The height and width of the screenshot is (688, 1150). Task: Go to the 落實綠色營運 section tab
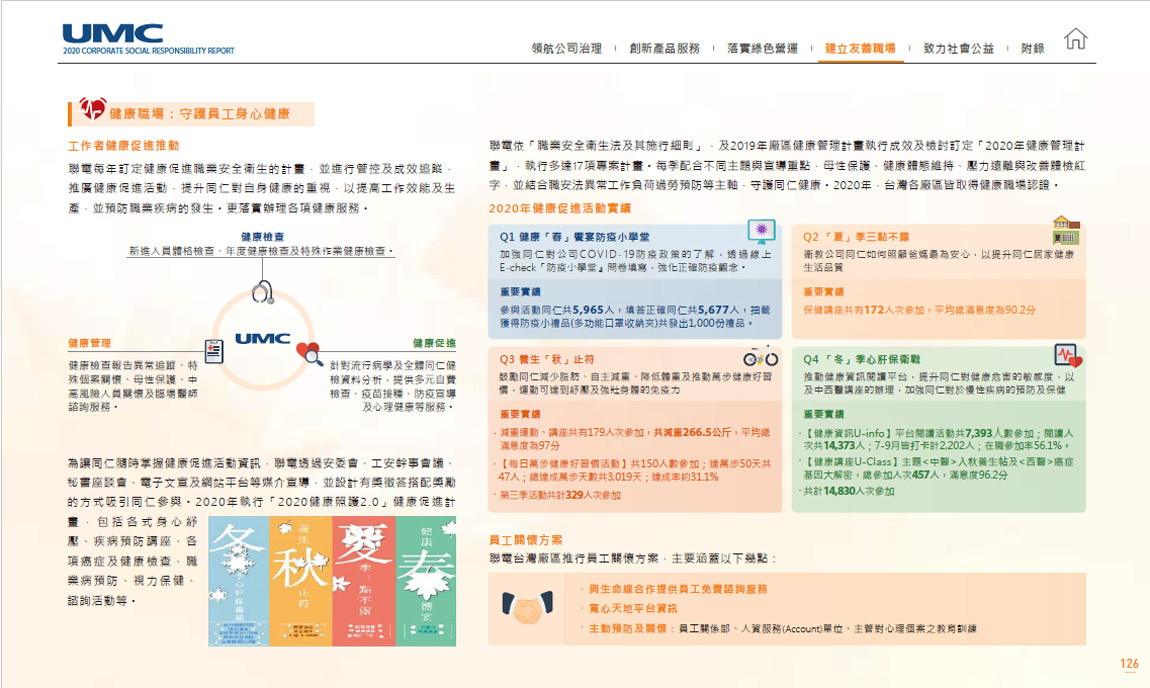(x=762, y=48)
